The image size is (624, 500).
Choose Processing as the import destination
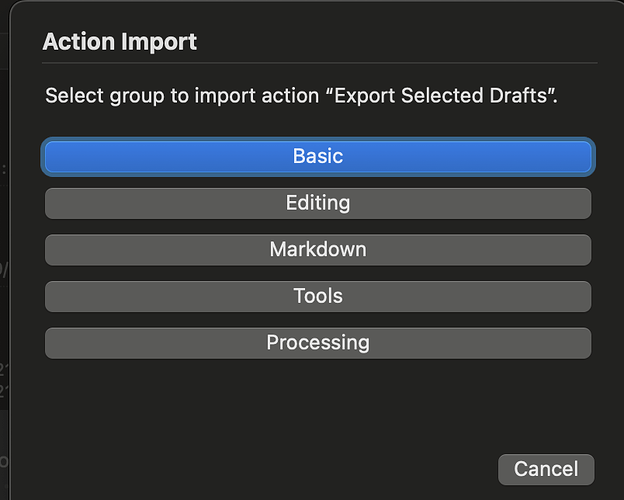(318, 342)
